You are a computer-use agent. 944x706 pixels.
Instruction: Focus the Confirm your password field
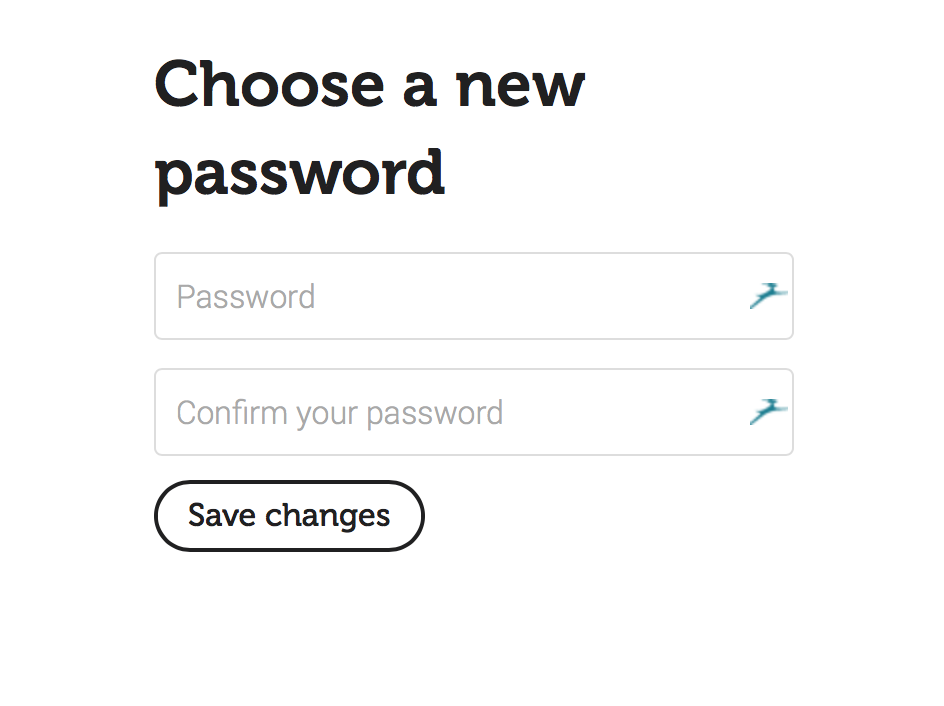point(450,412)
